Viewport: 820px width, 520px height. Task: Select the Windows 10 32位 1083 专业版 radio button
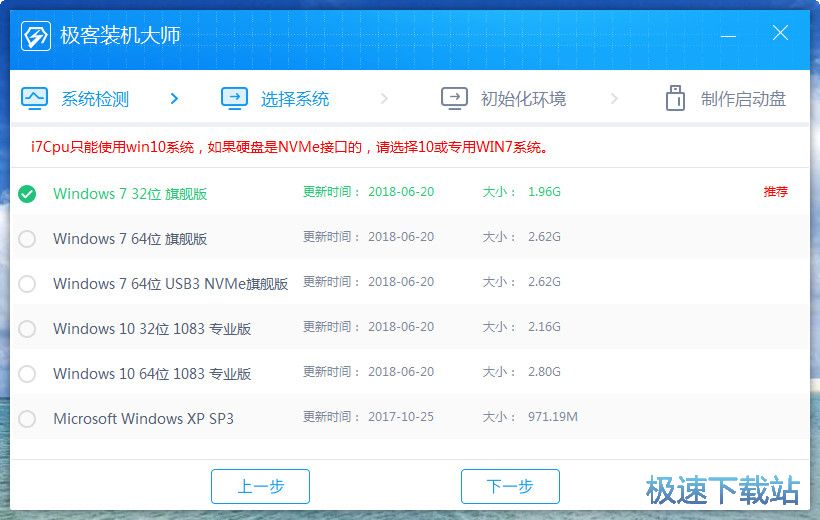27,329
